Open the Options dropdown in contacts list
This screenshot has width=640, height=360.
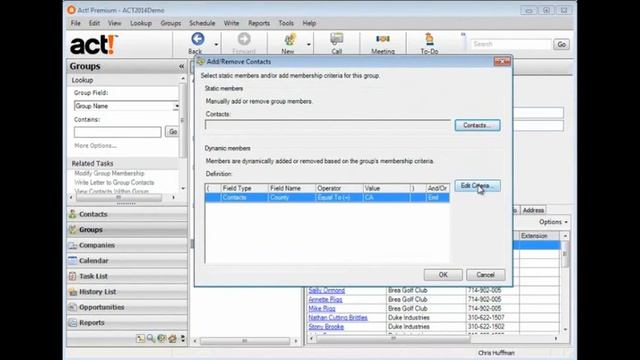[x=553, y=222]
